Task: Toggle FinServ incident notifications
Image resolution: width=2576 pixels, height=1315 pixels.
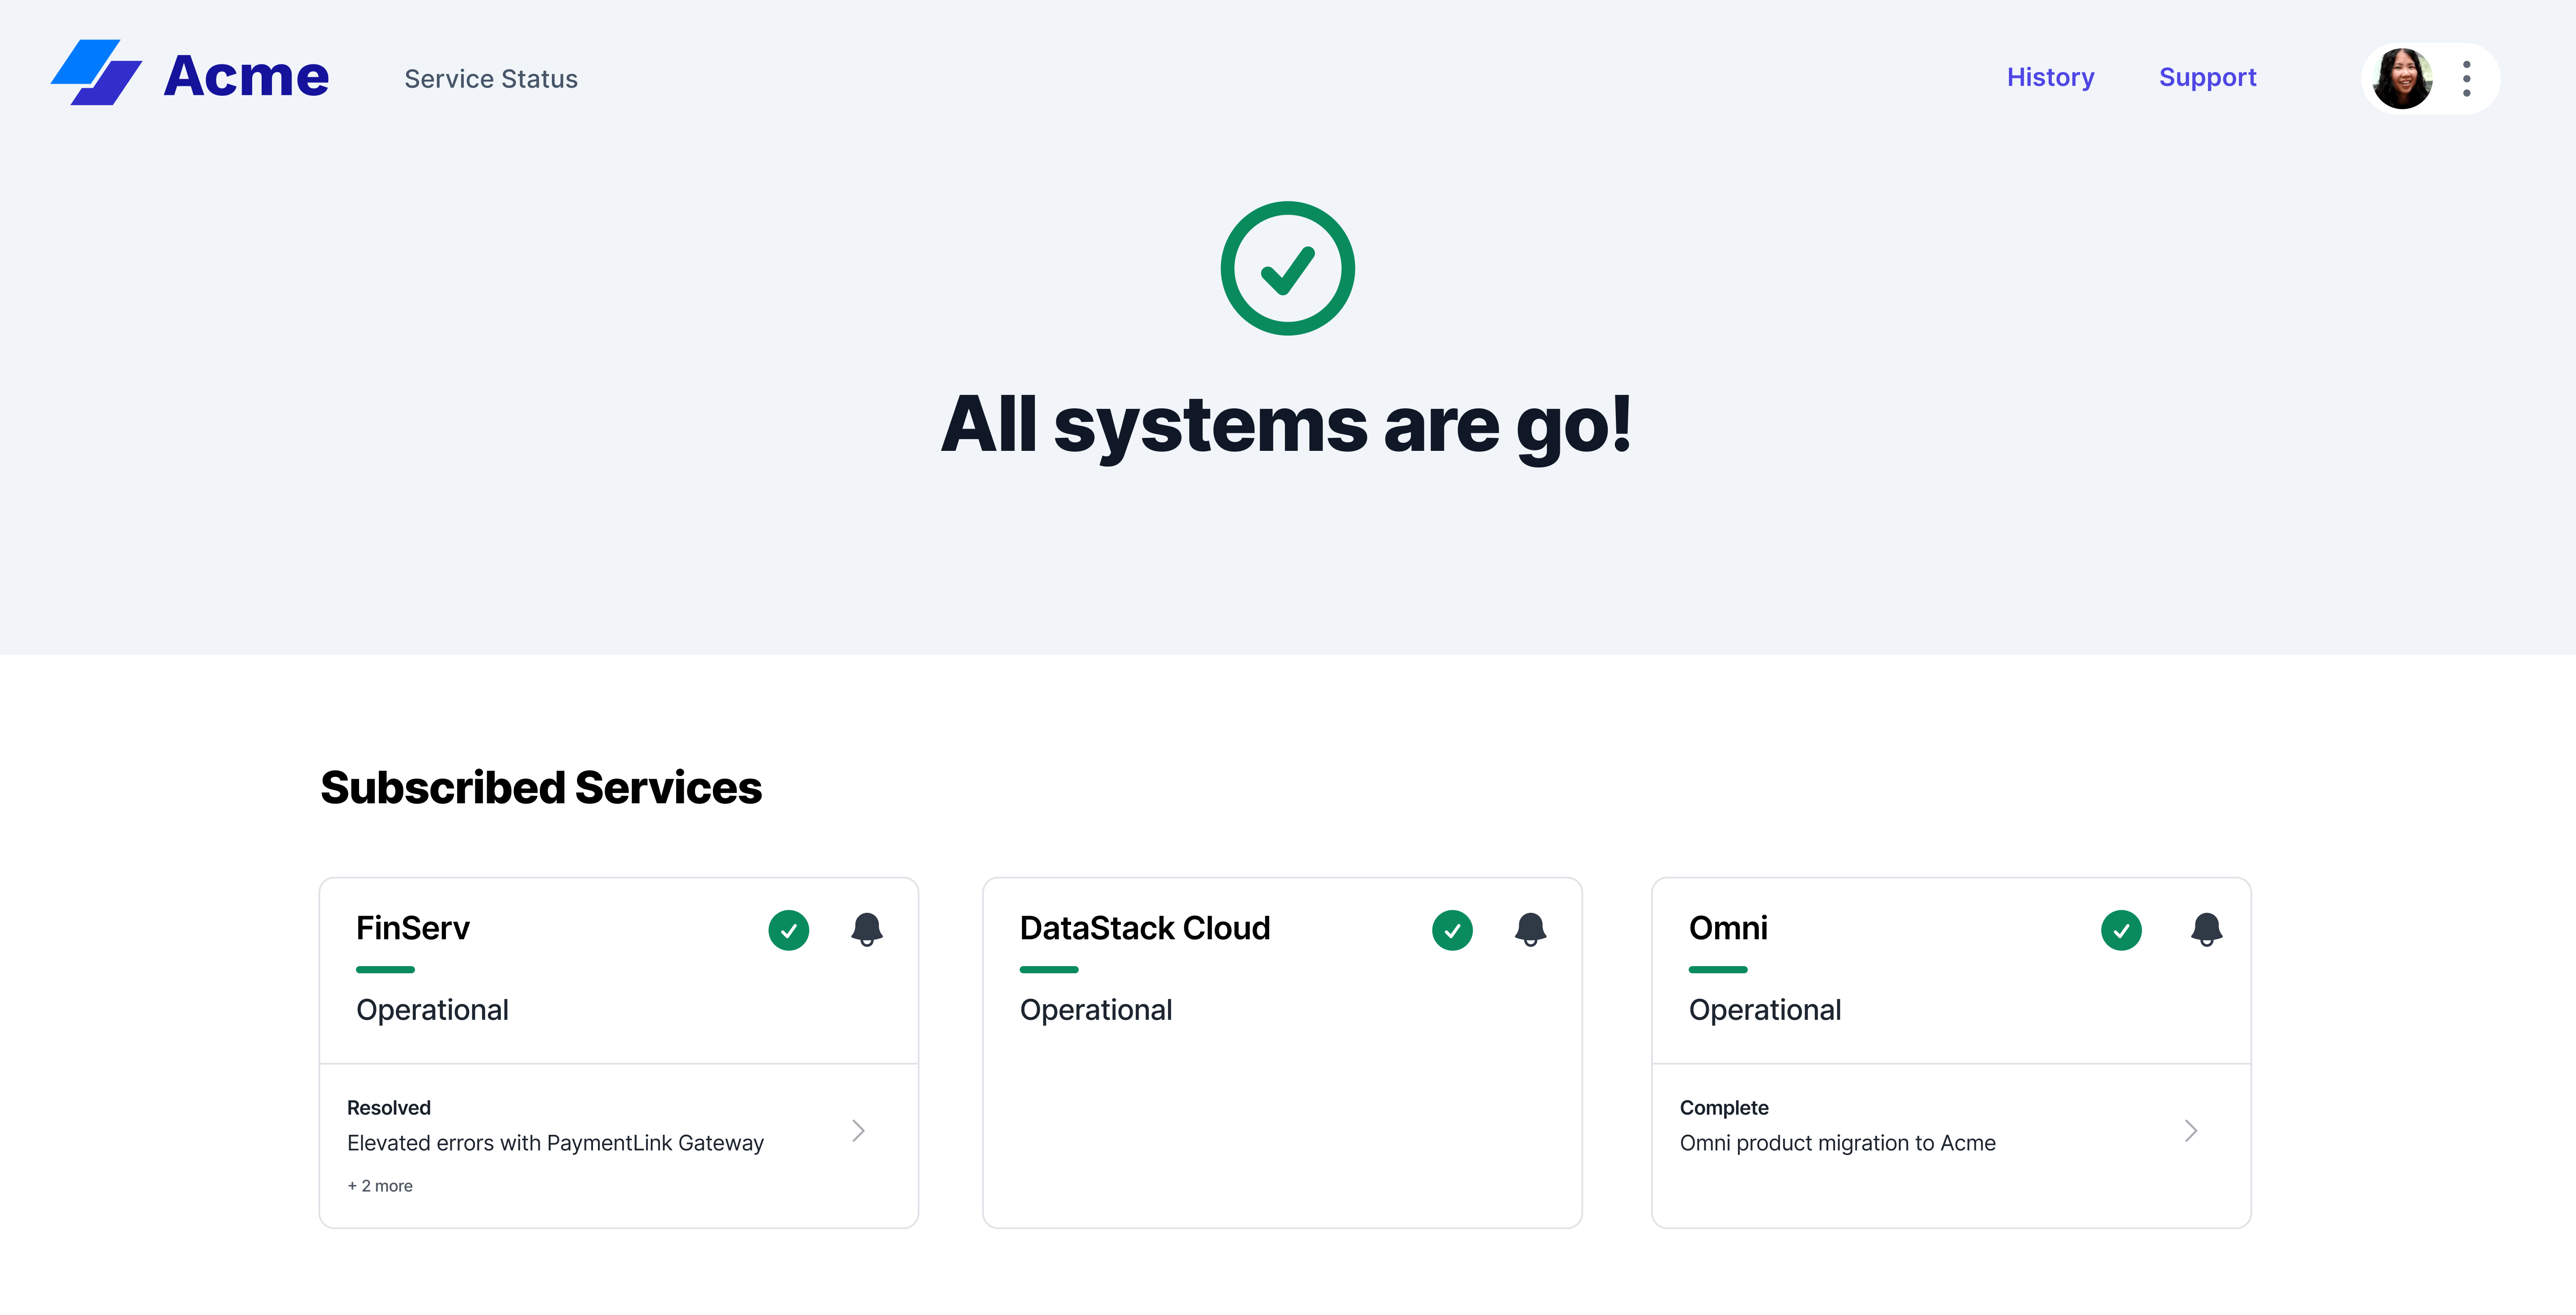Action: pyautogui.click(x=866, y=930)
